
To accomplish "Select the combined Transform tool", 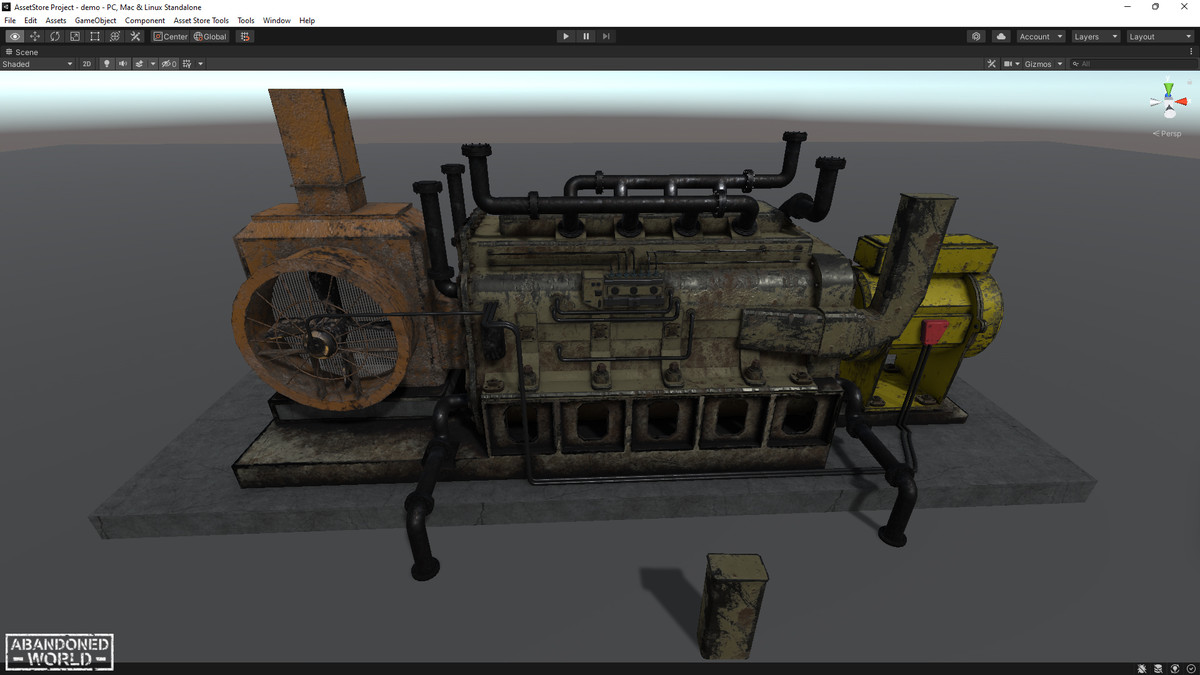I will coord(115,36).
